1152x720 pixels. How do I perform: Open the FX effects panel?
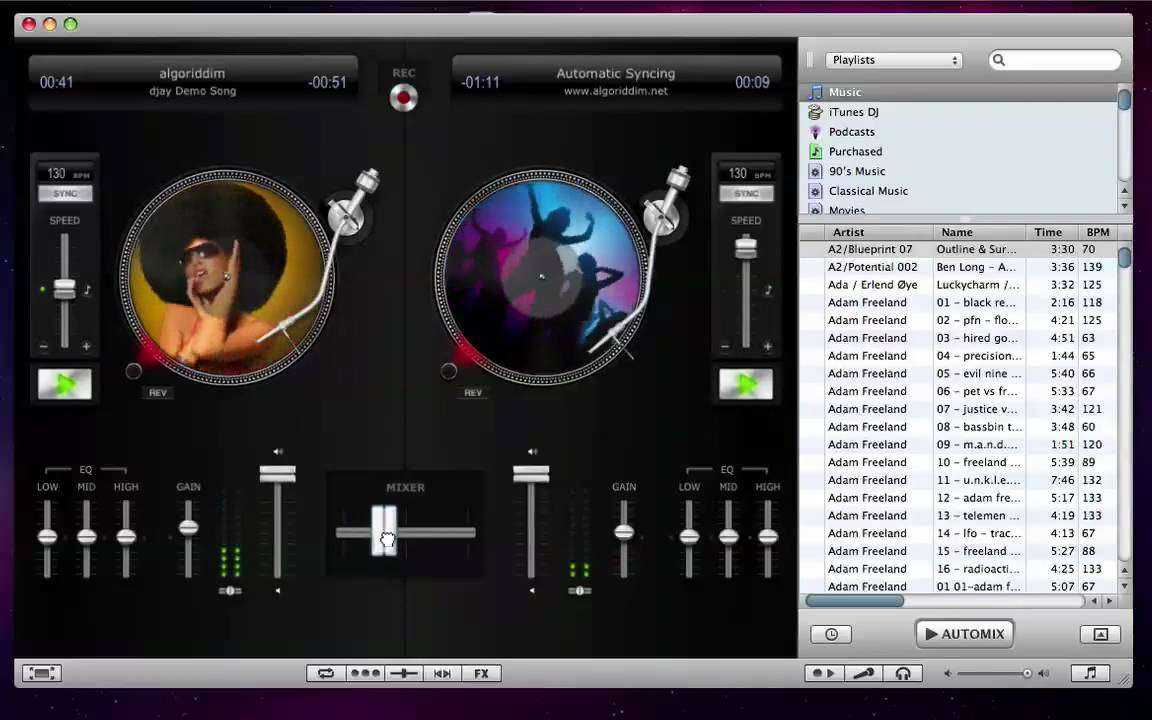[481, 673]
